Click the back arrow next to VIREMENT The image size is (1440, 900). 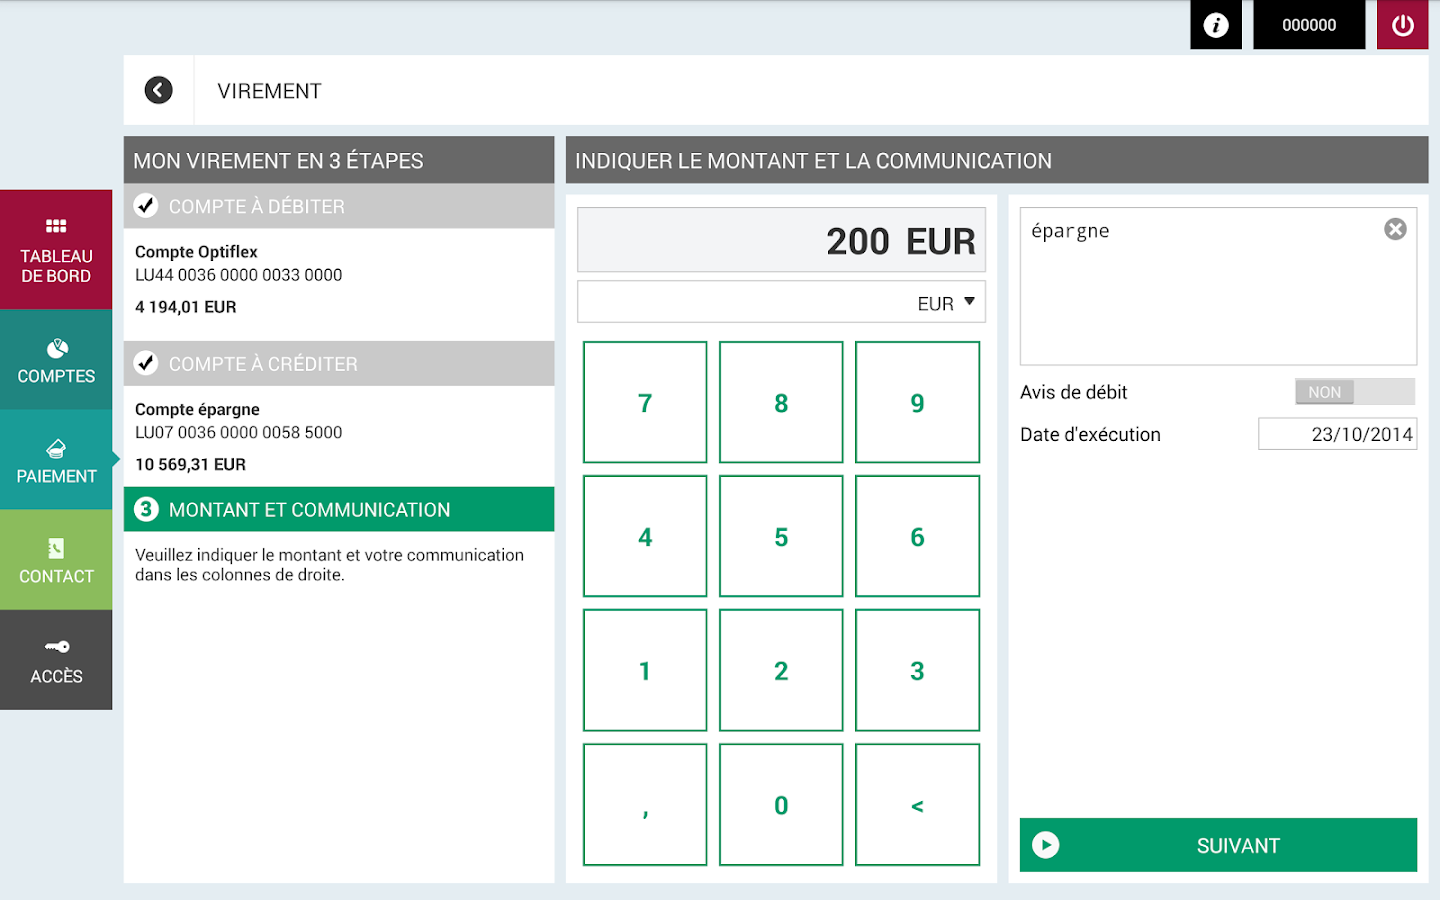click(158, 90)
